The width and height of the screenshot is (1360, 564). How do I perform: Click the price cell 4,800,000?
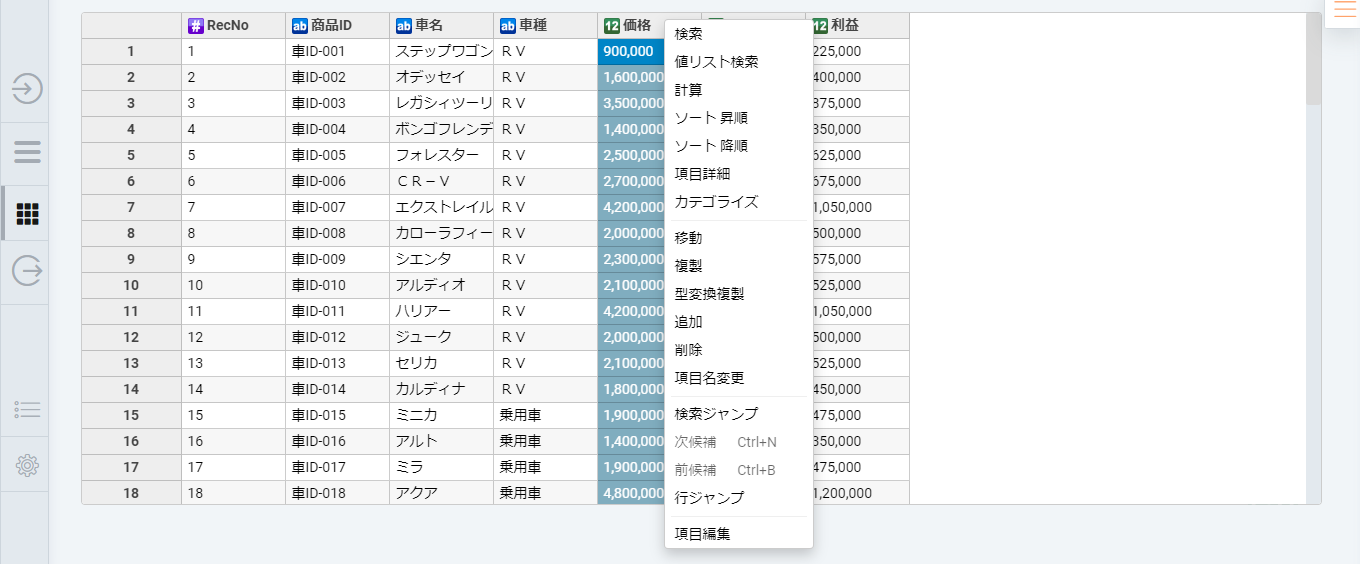[631, 493]
